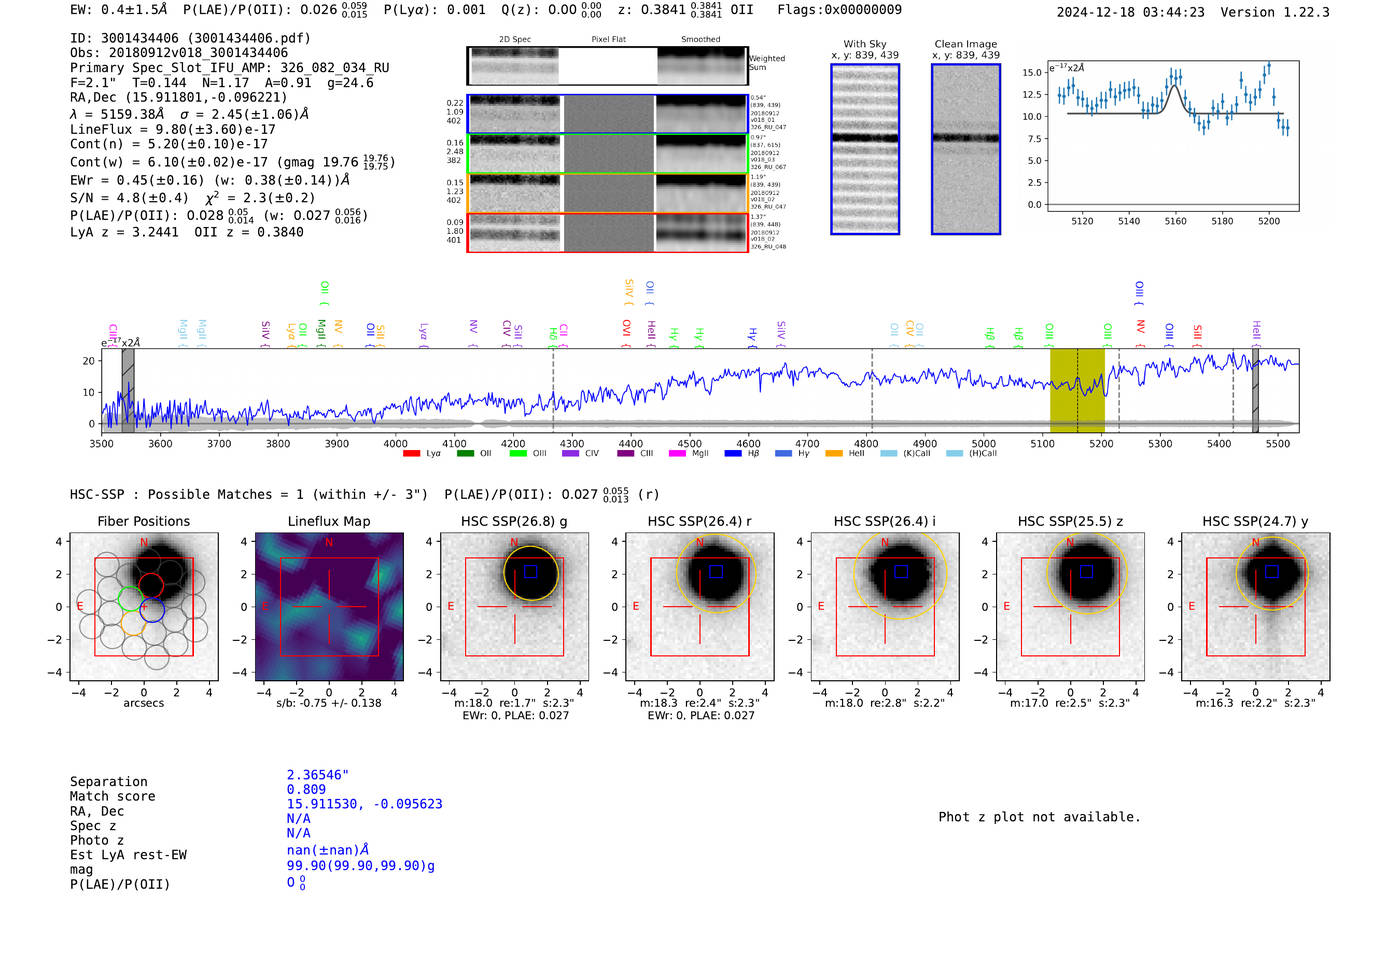The width and height of the screenshot is (1400, 953).
Task: Select the RA,Dec (15.911801,-0.096221) line
Action: point(178,97)
